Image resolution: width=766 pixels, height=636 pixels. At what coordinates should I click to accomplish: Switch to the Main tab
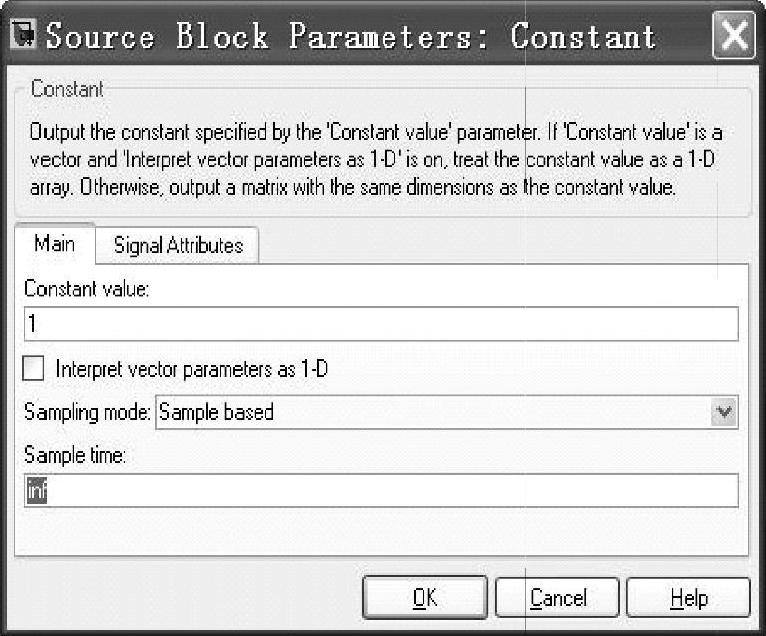(x=54, y=244)
